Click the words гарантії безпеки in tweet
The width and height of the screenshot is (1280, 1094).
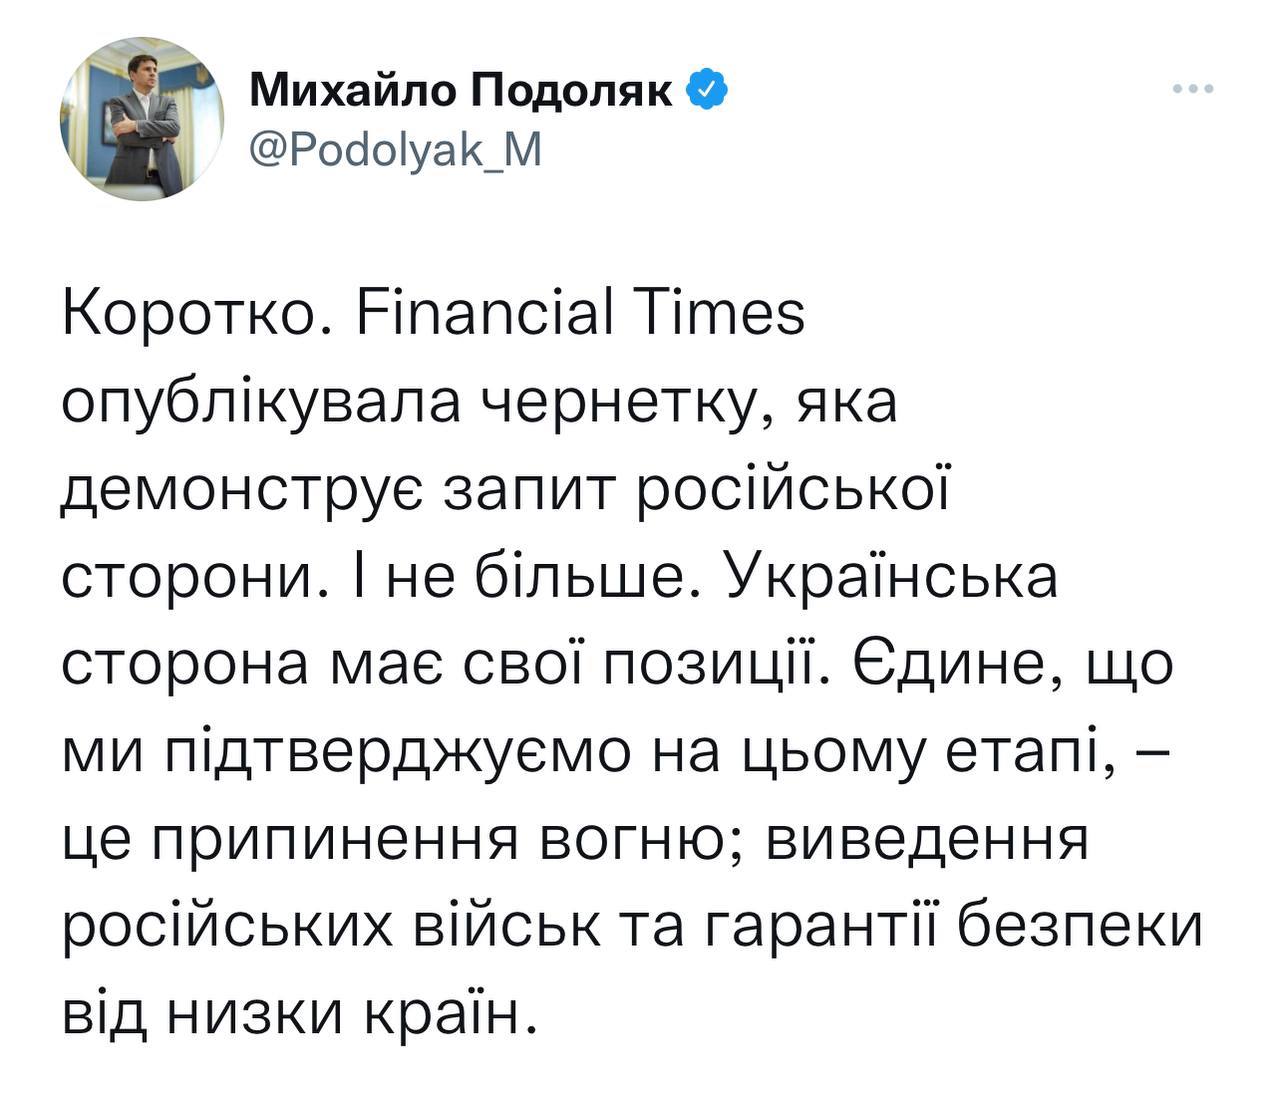point(955,927)
